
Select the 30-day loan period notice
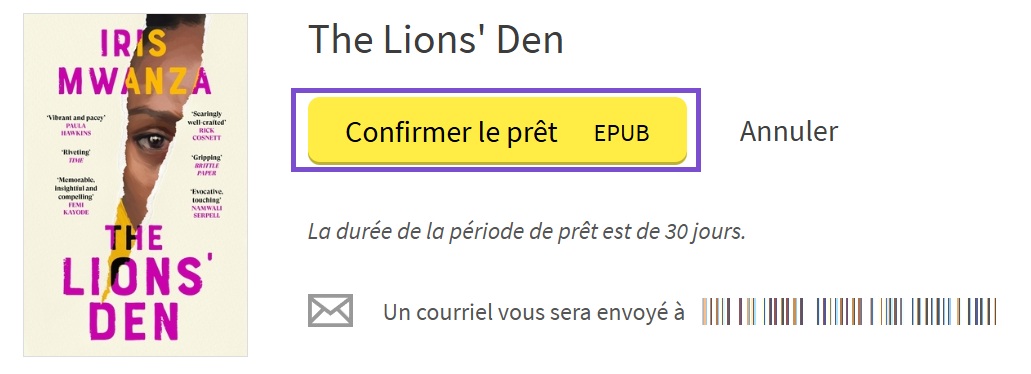coord(527,232)
